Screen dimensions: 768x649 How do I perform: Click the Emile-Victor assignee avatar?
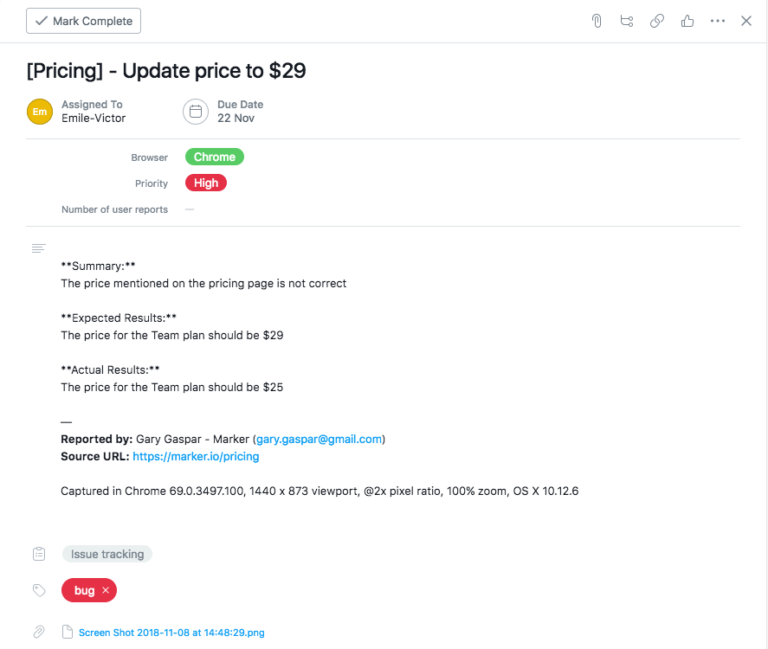click(40, 111)
